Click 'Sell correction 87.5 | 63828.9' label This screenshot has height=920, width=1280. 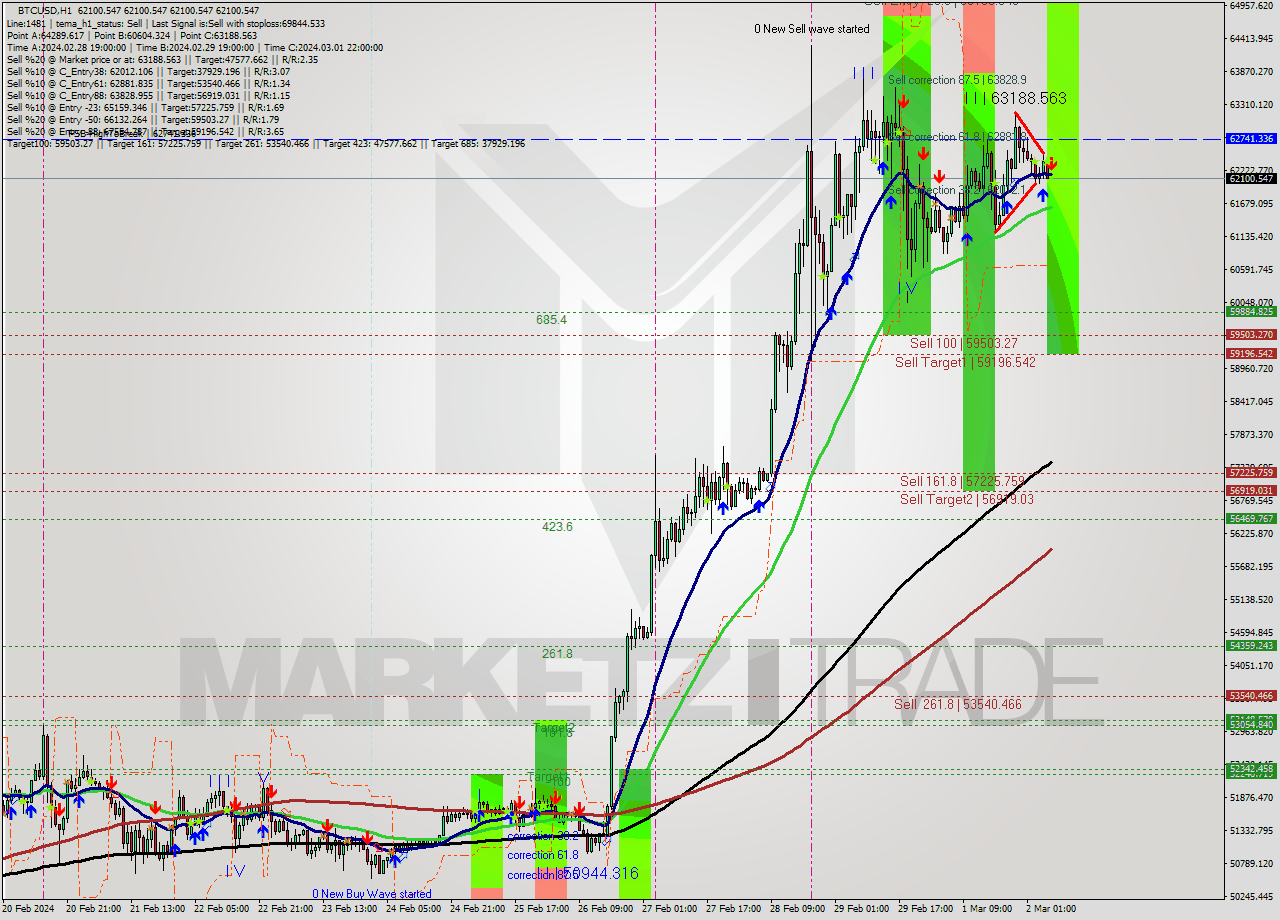(957, 79)
